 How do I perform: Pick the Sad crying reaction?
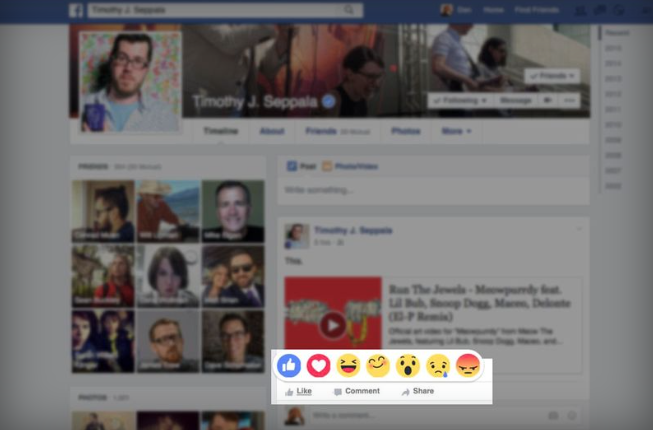click(x=438, y=365)
